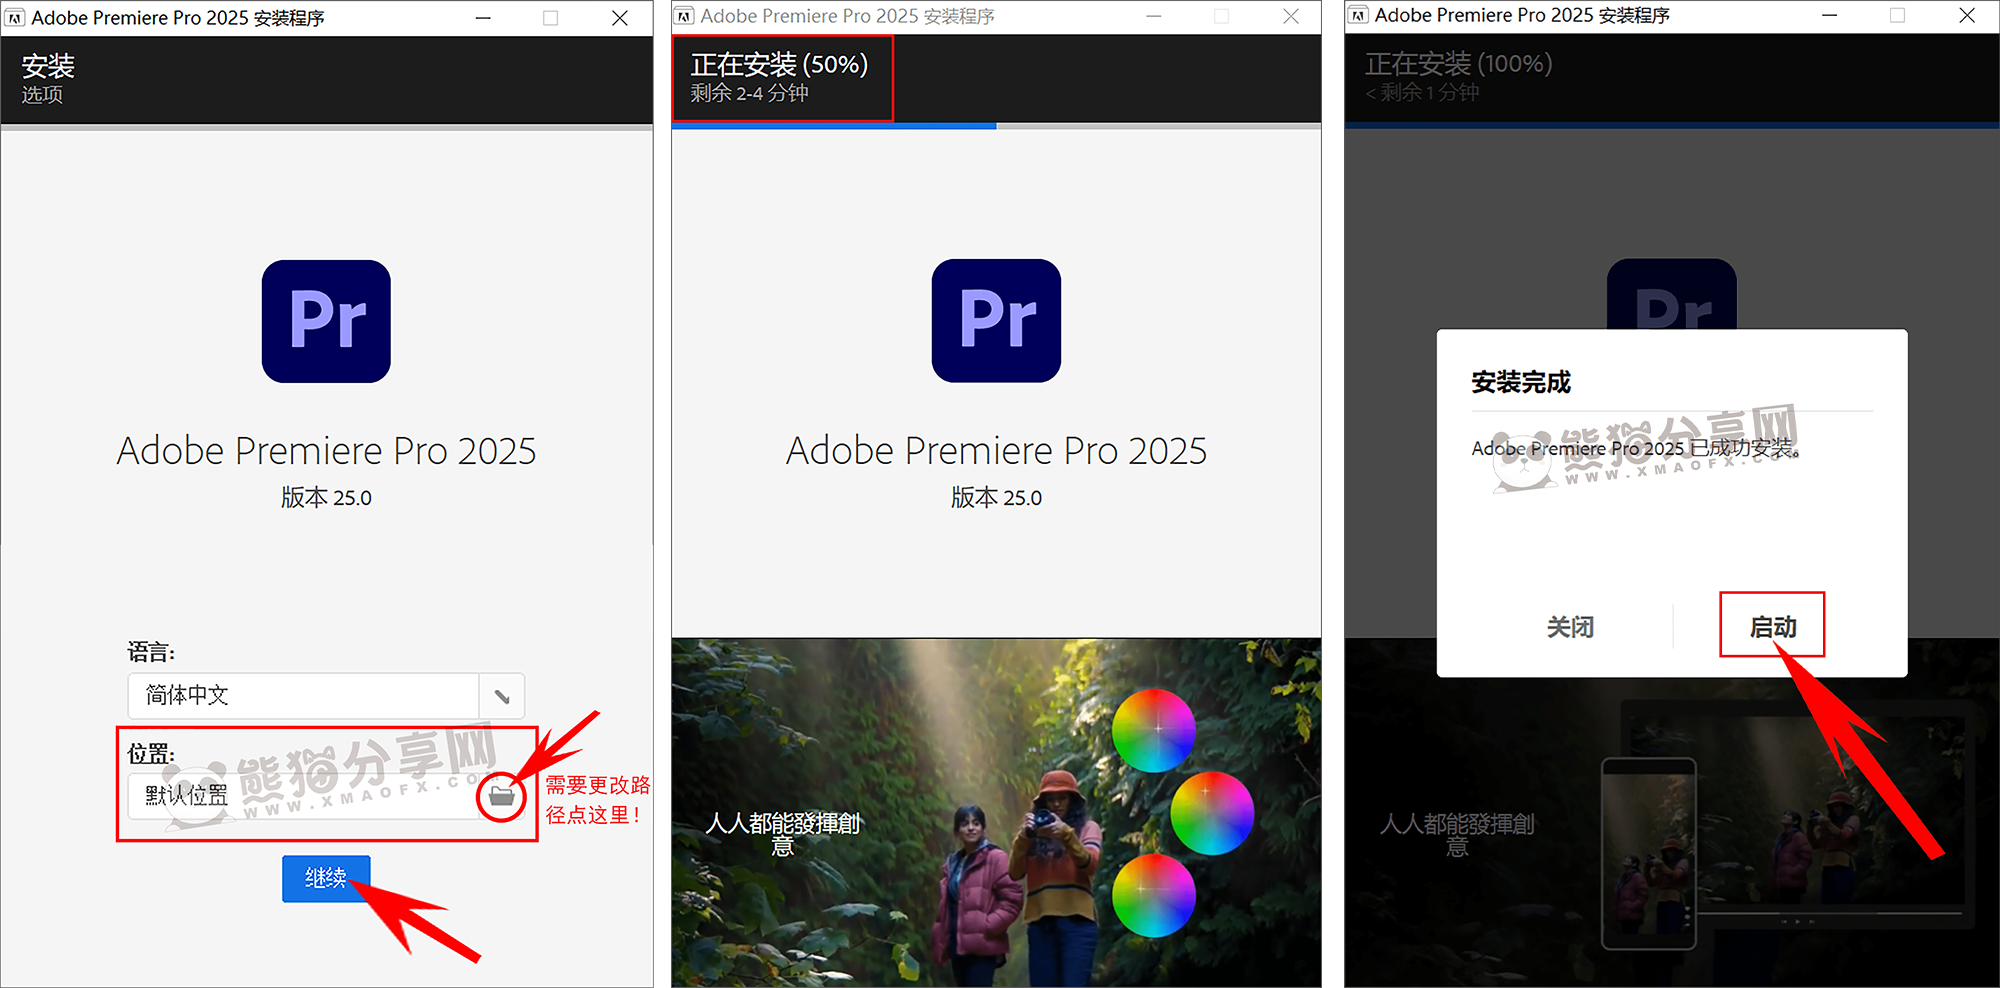Click the 默认位置 location field

(305, 796)
